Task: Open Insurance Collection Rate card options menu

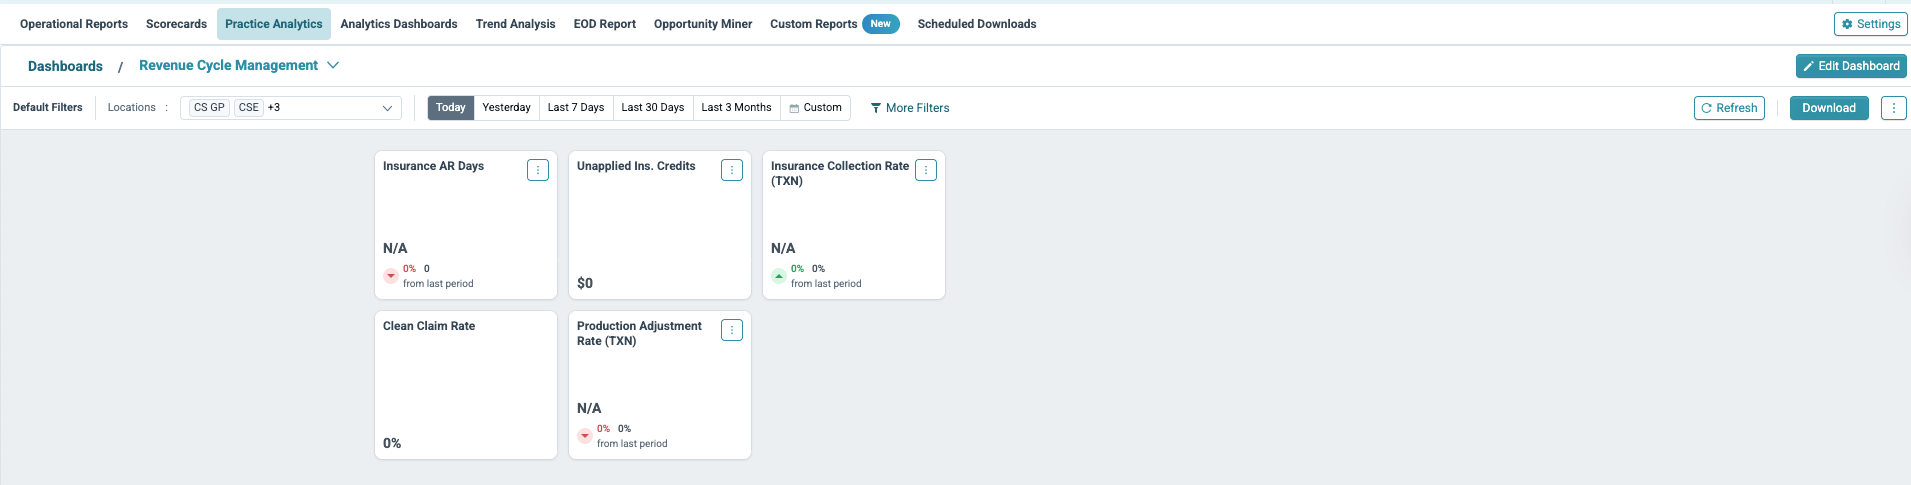Action: pyautogui.click(x=926, y=170)
